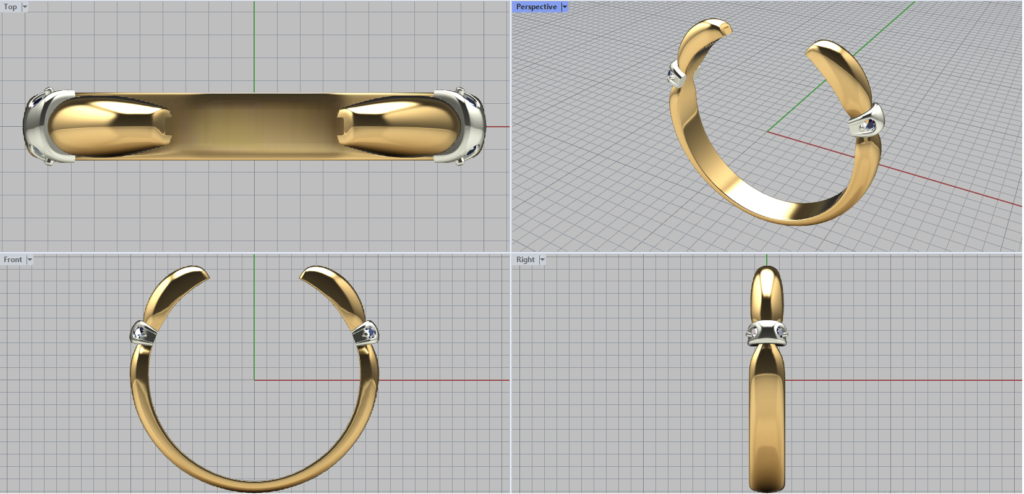The height and width of the screenshot is (494, 1024).
Task: Select the right gemstone setting in Front view
Action: tap(366, 331)
